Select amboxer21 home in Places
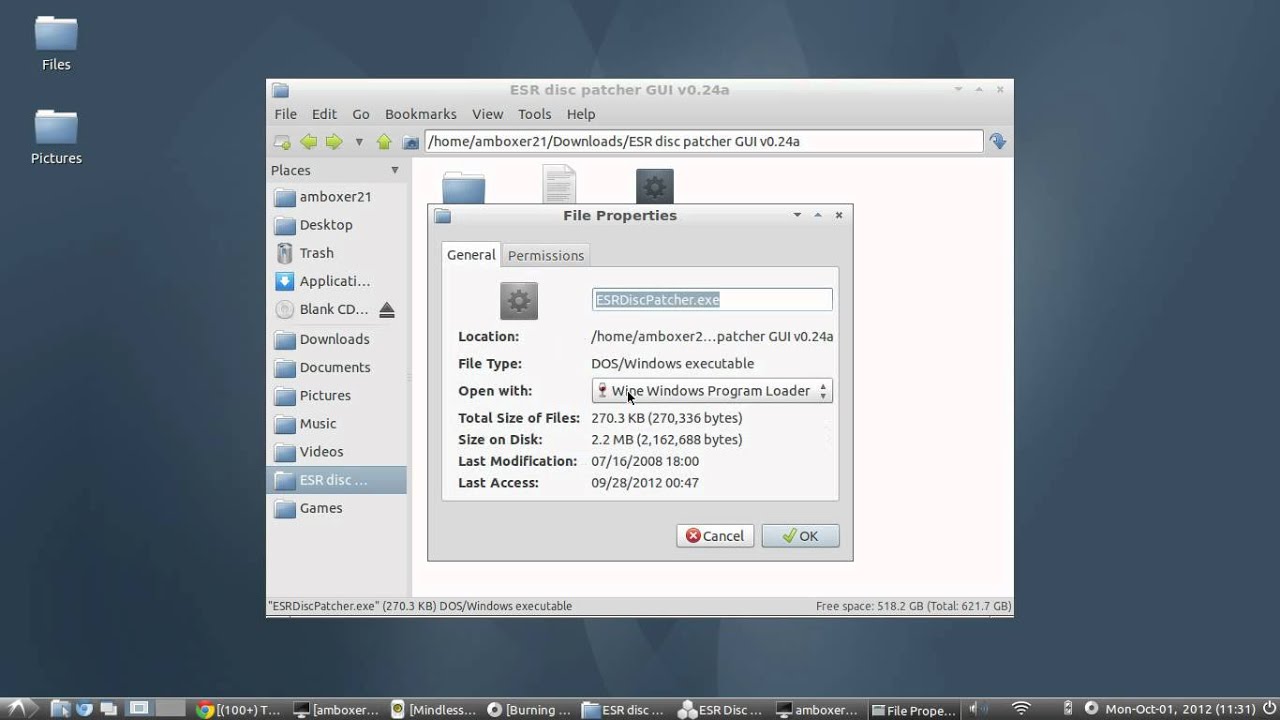 pos(337,197)
